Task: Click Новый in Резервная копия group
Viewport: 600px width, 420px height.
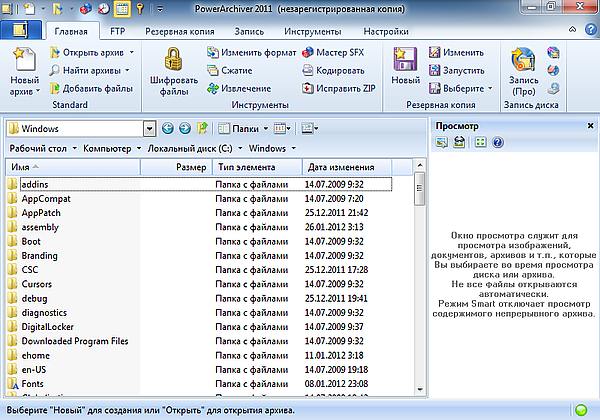Action: [405, 60]
